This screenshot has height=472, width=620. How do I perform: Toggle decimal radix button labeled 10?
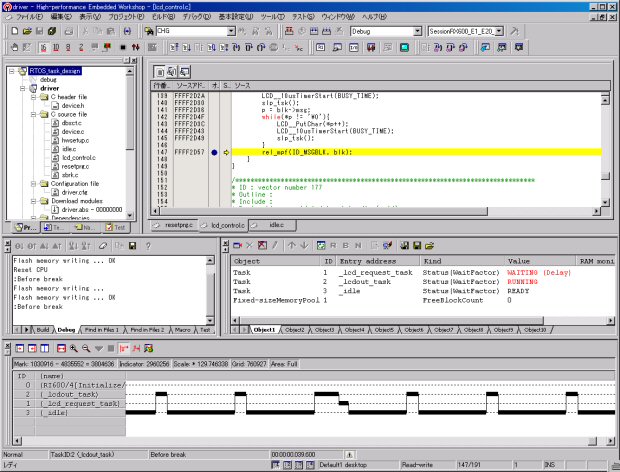(56, 47)
